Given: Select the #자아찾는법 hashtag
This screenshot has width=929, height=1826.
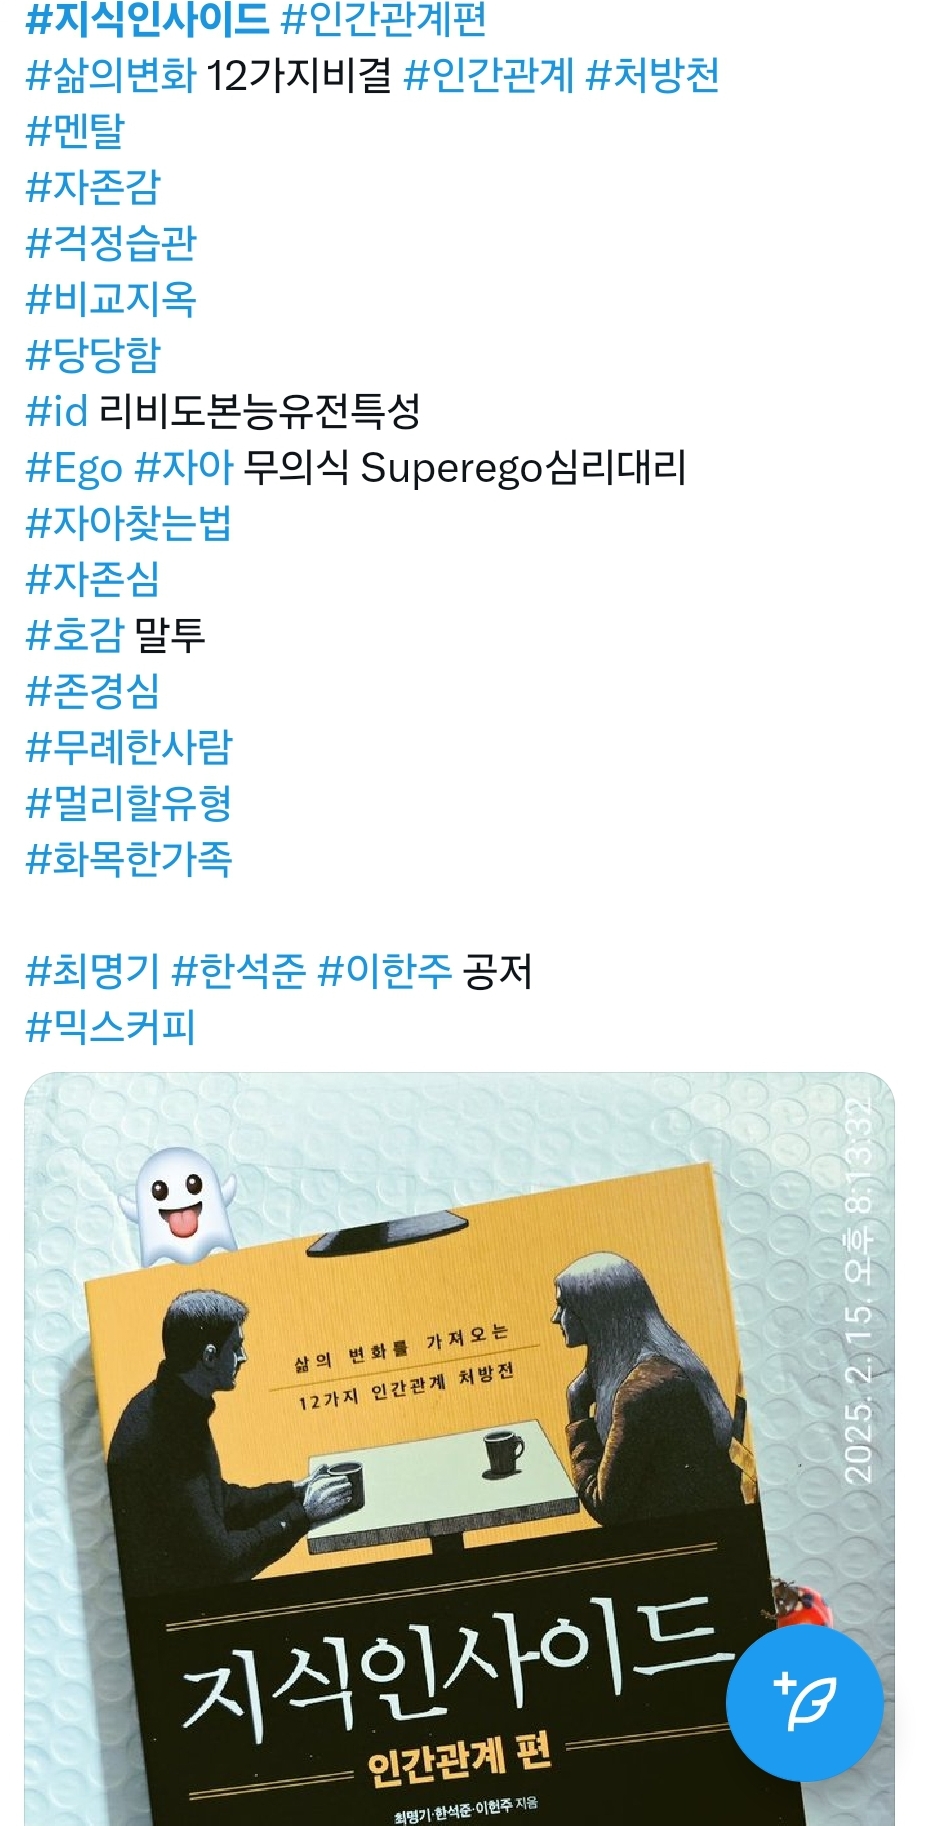Looking at the screenshot, I should point(128,523).
